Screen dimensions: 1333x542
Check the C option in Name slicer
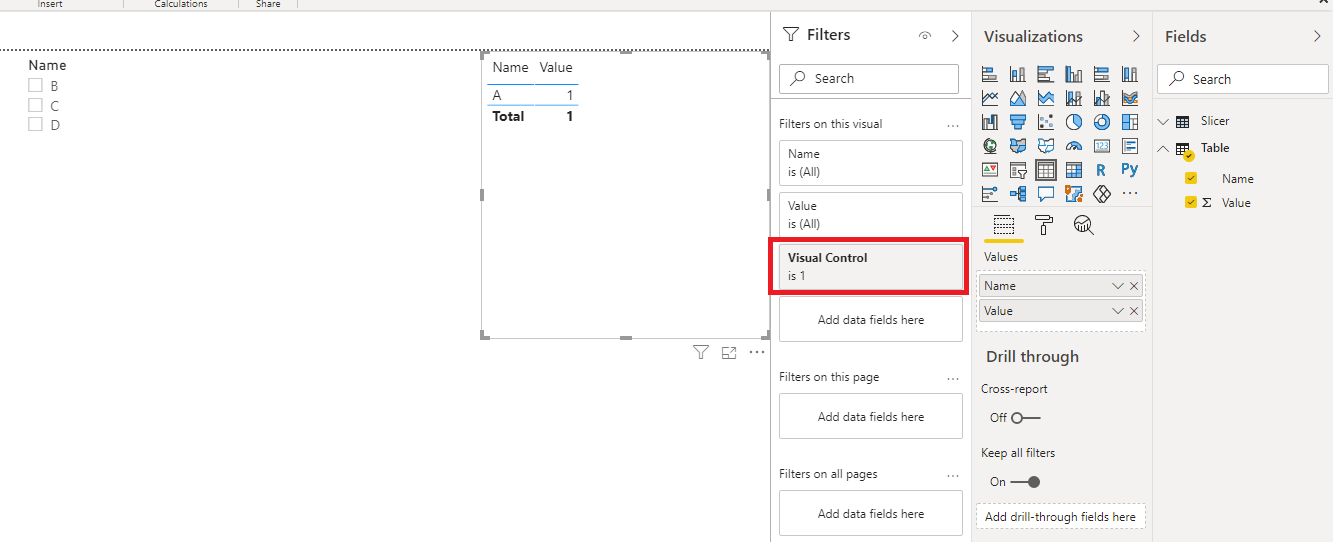[x=35, y=105]
